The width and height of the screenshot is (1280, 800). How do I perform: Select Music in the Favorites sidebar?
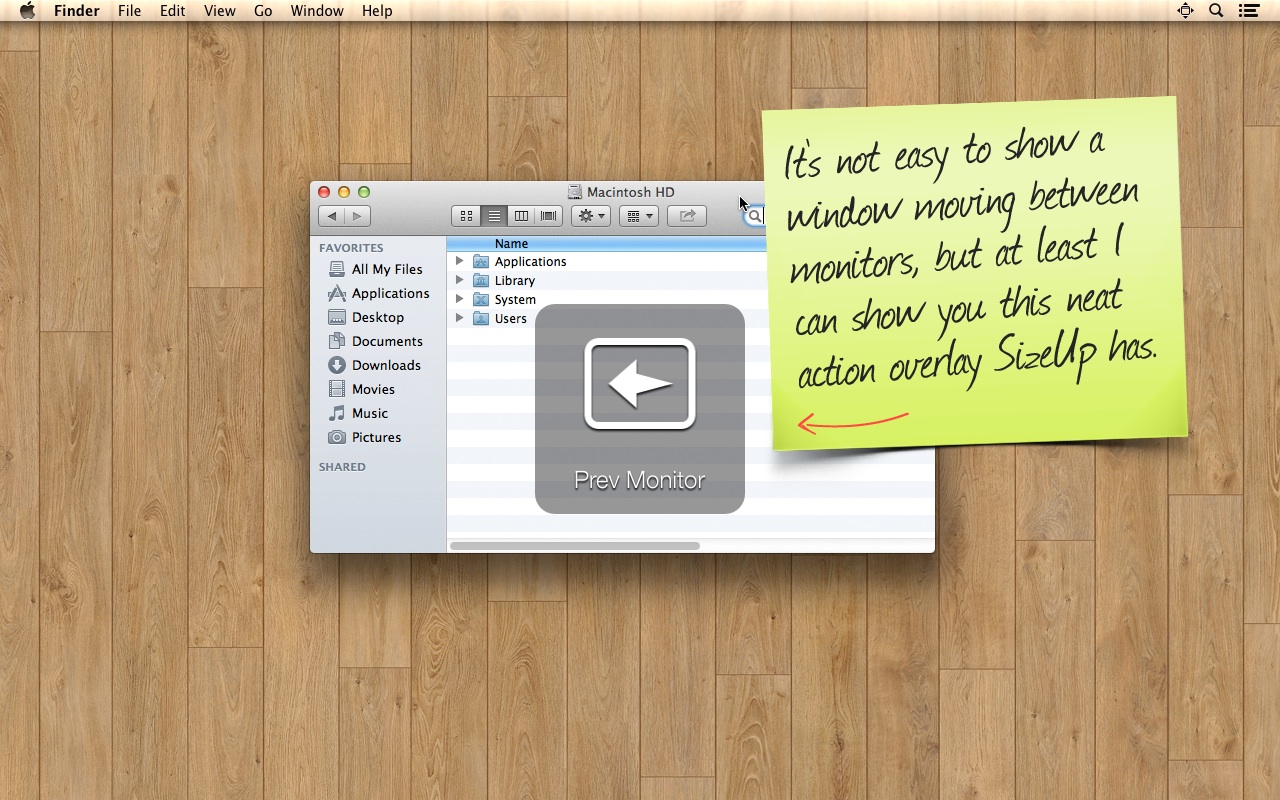pos(369,413)
